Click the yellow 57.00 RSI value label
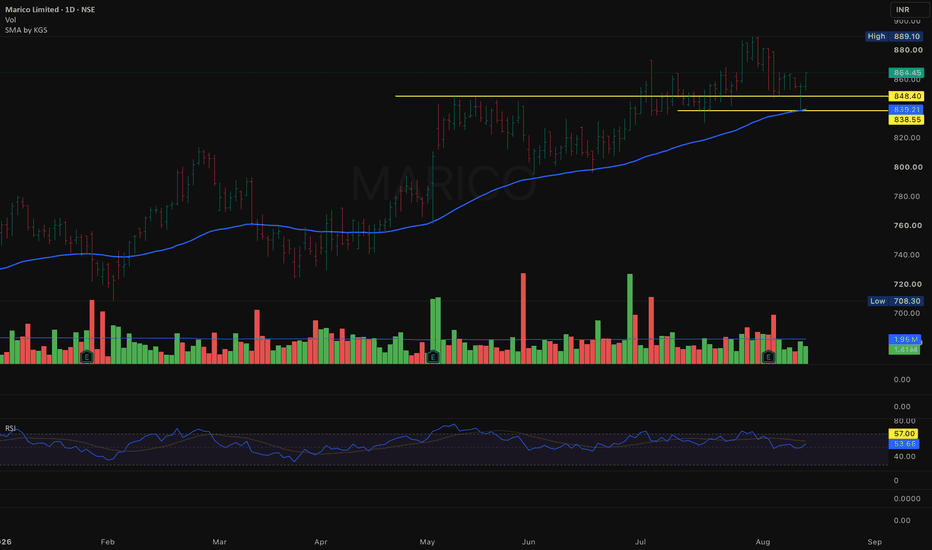Image resolution: width=932 pixels, height=550 pixels. (903, 433)
